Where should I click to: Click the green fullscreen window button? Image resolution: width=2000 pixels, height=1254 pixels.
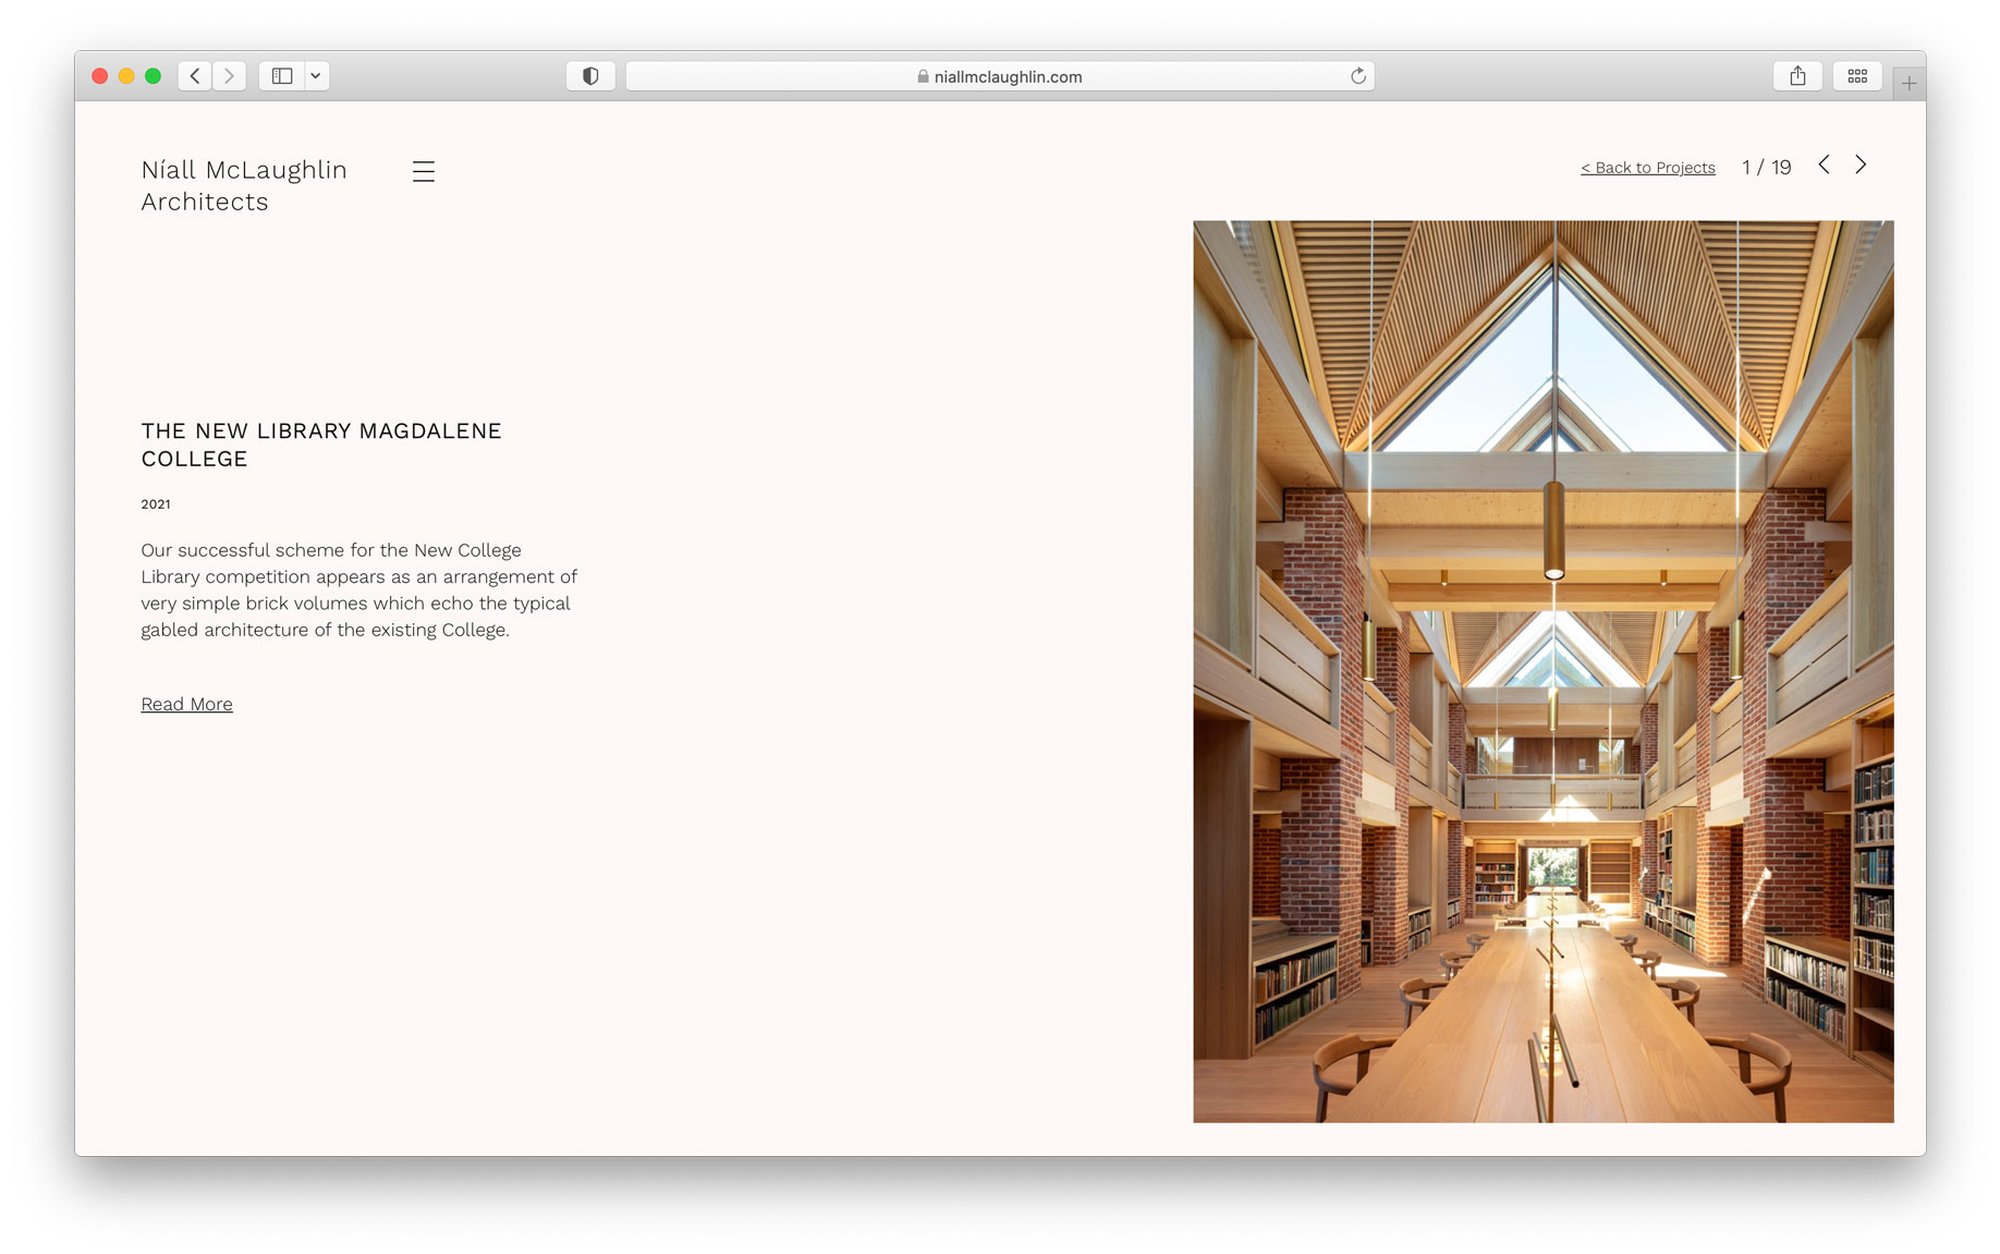tap(153, 76)
